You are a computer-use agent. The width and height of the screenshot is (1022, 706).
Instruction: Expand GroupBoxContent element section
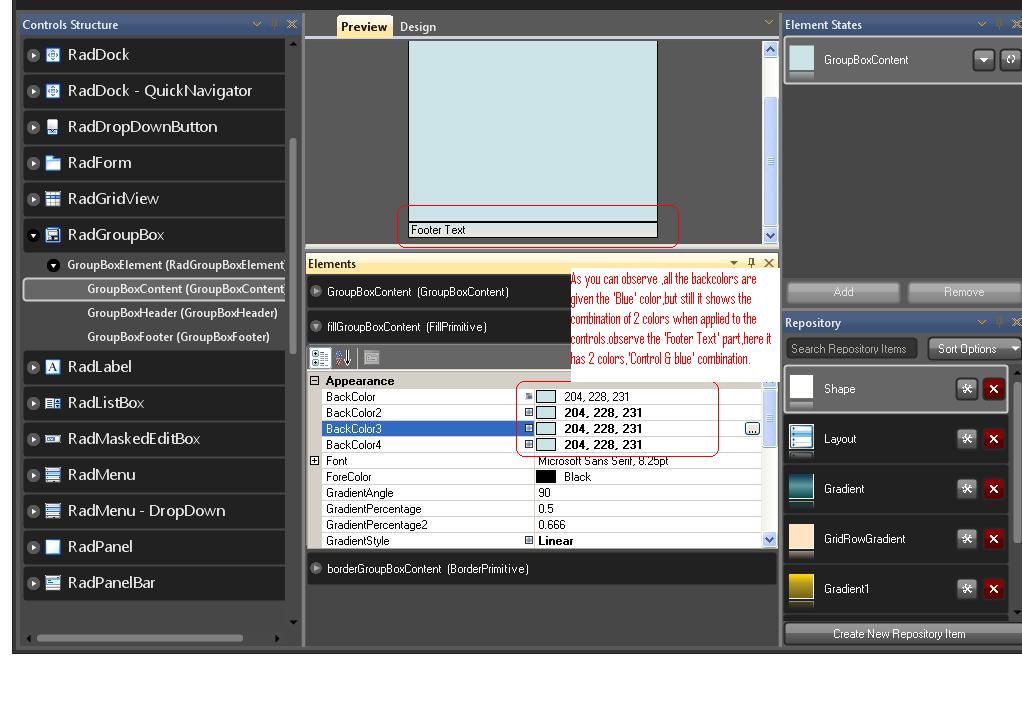(316, 291)
